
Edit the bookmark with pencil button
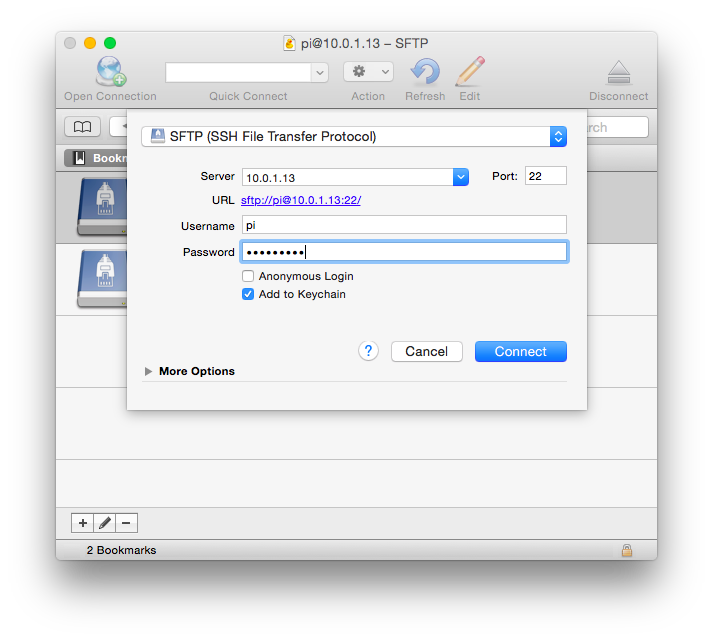[105, 523]
